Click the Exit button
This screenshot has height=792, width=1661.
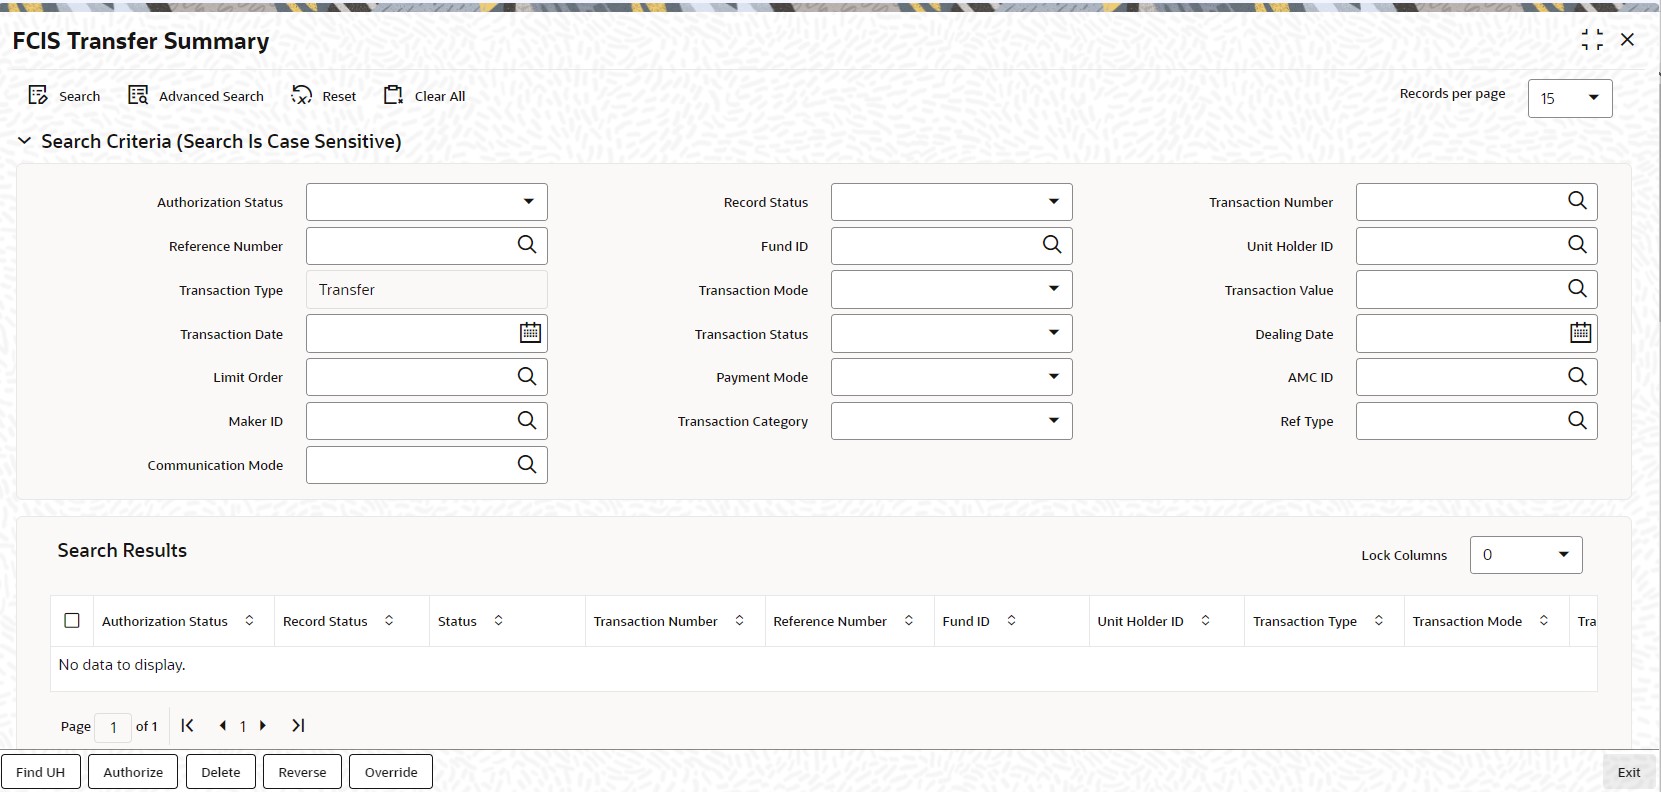(1629, 772)
